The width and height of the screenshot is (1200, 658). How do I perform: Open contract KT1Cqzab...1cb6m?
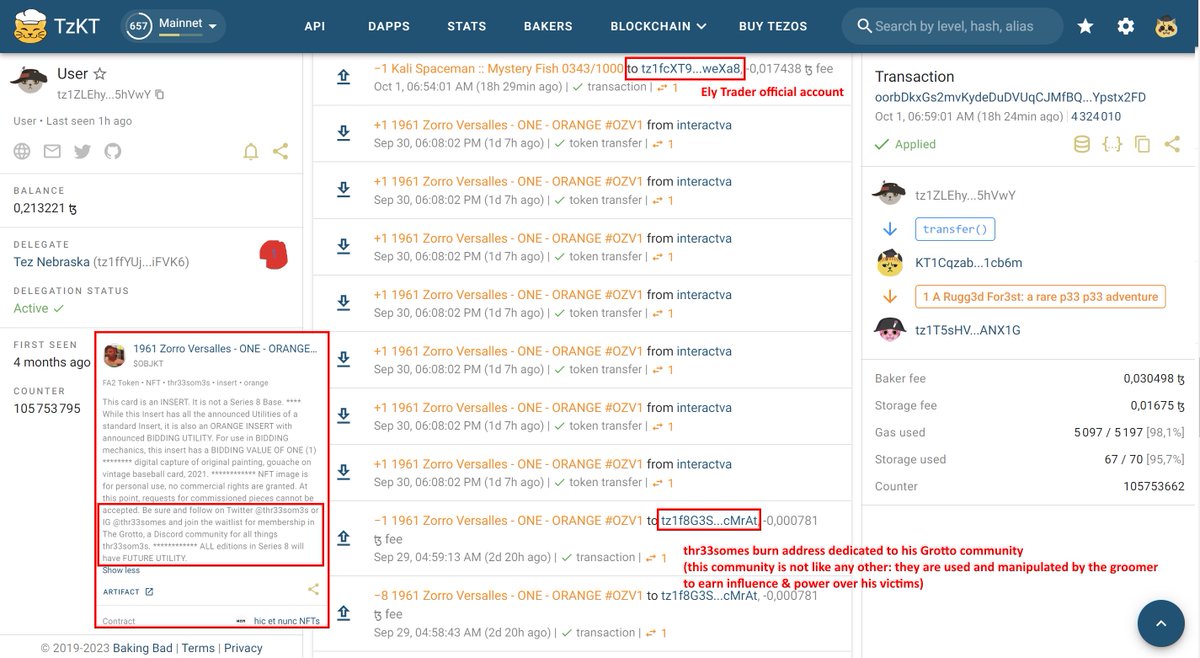(968, 263)
